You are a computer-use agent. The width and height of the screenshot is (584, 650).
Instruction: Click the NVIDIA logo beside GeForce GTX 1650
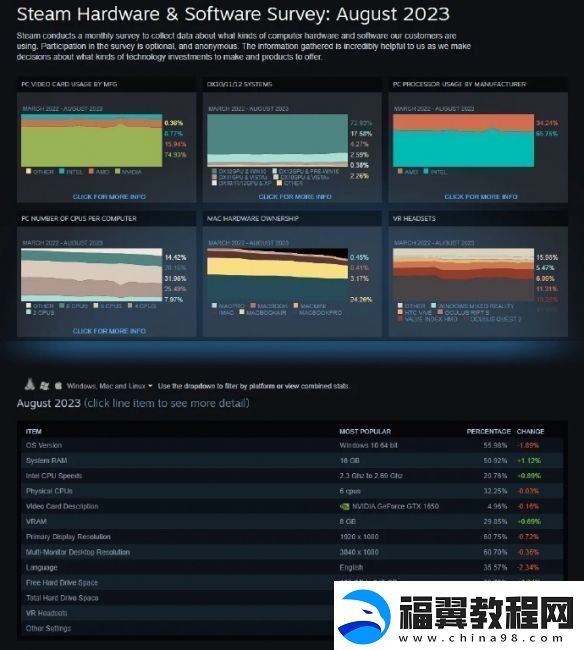tap(344, 506)
